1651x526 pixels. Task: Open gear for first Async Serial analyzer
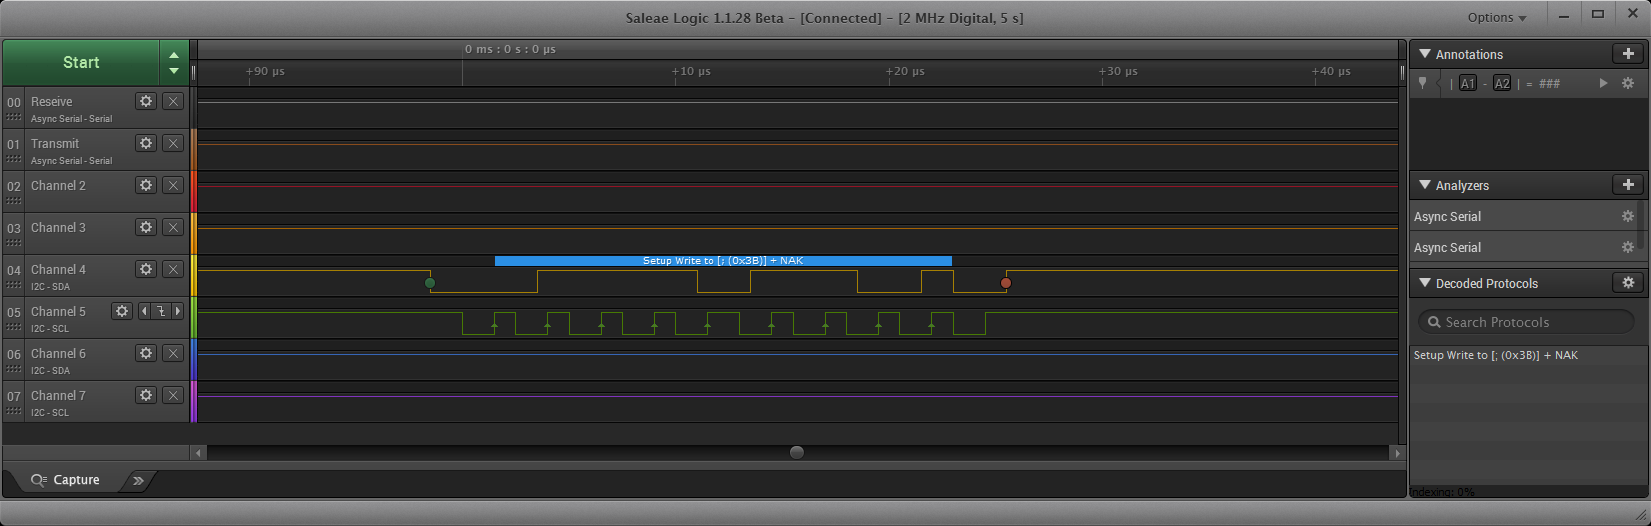tap(1627, 216)
